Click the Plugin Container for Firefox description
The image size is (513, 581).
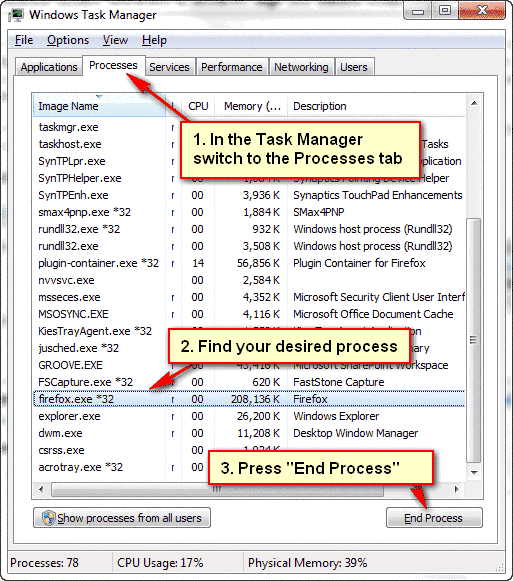click(x=359, y=263)
